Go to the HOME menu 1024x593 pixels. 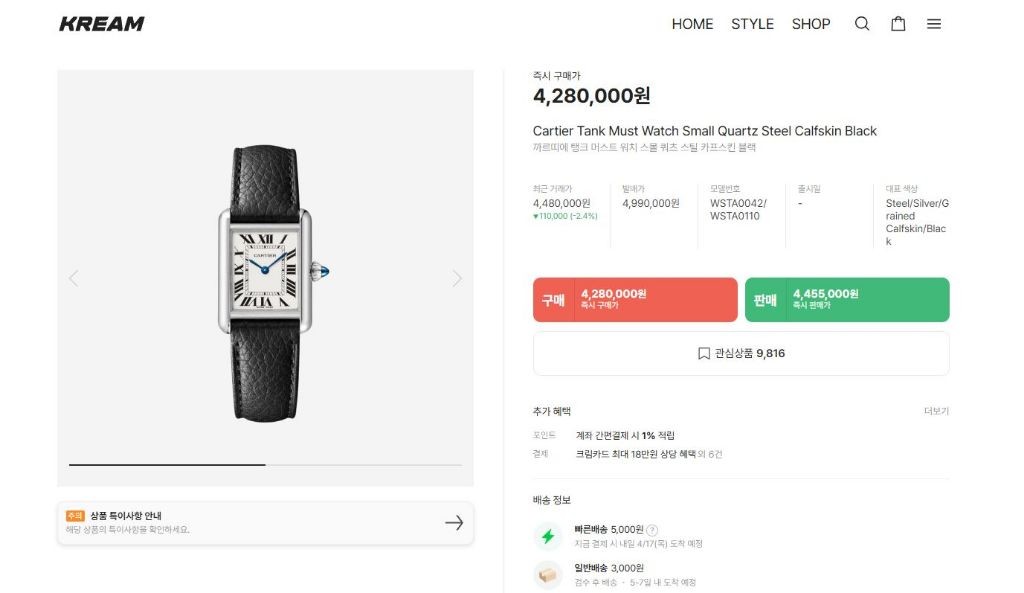[692, 24]
